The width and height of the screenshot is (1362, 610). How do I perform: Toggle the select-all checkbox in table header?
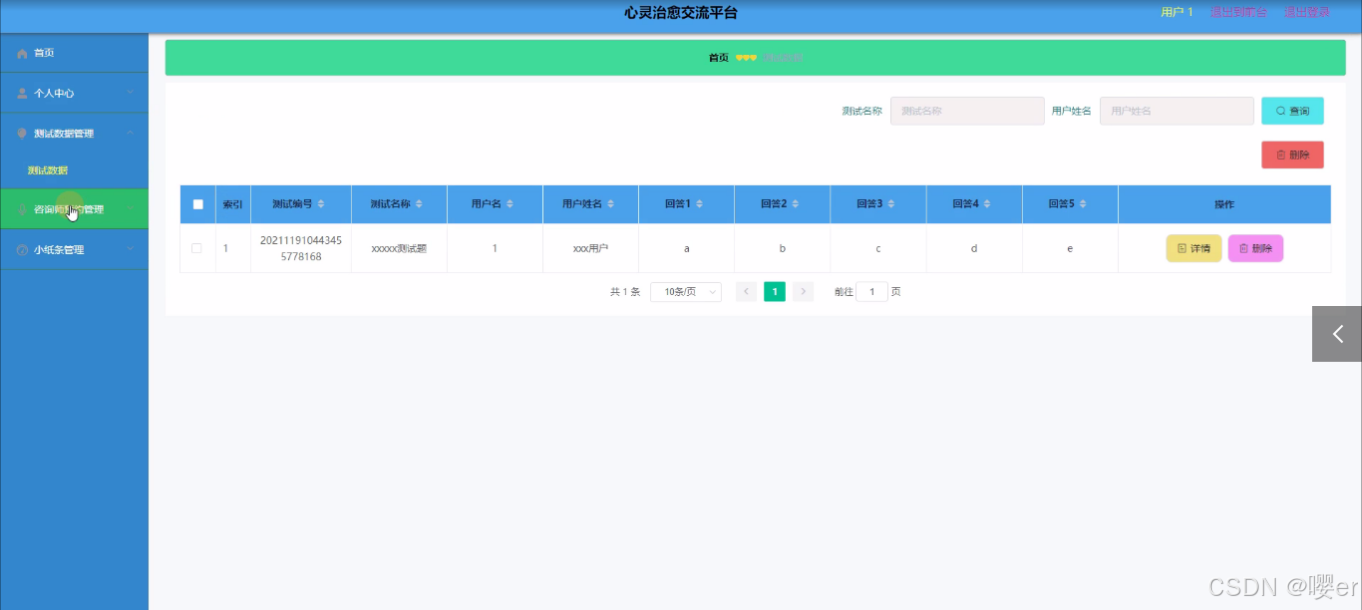198,204
